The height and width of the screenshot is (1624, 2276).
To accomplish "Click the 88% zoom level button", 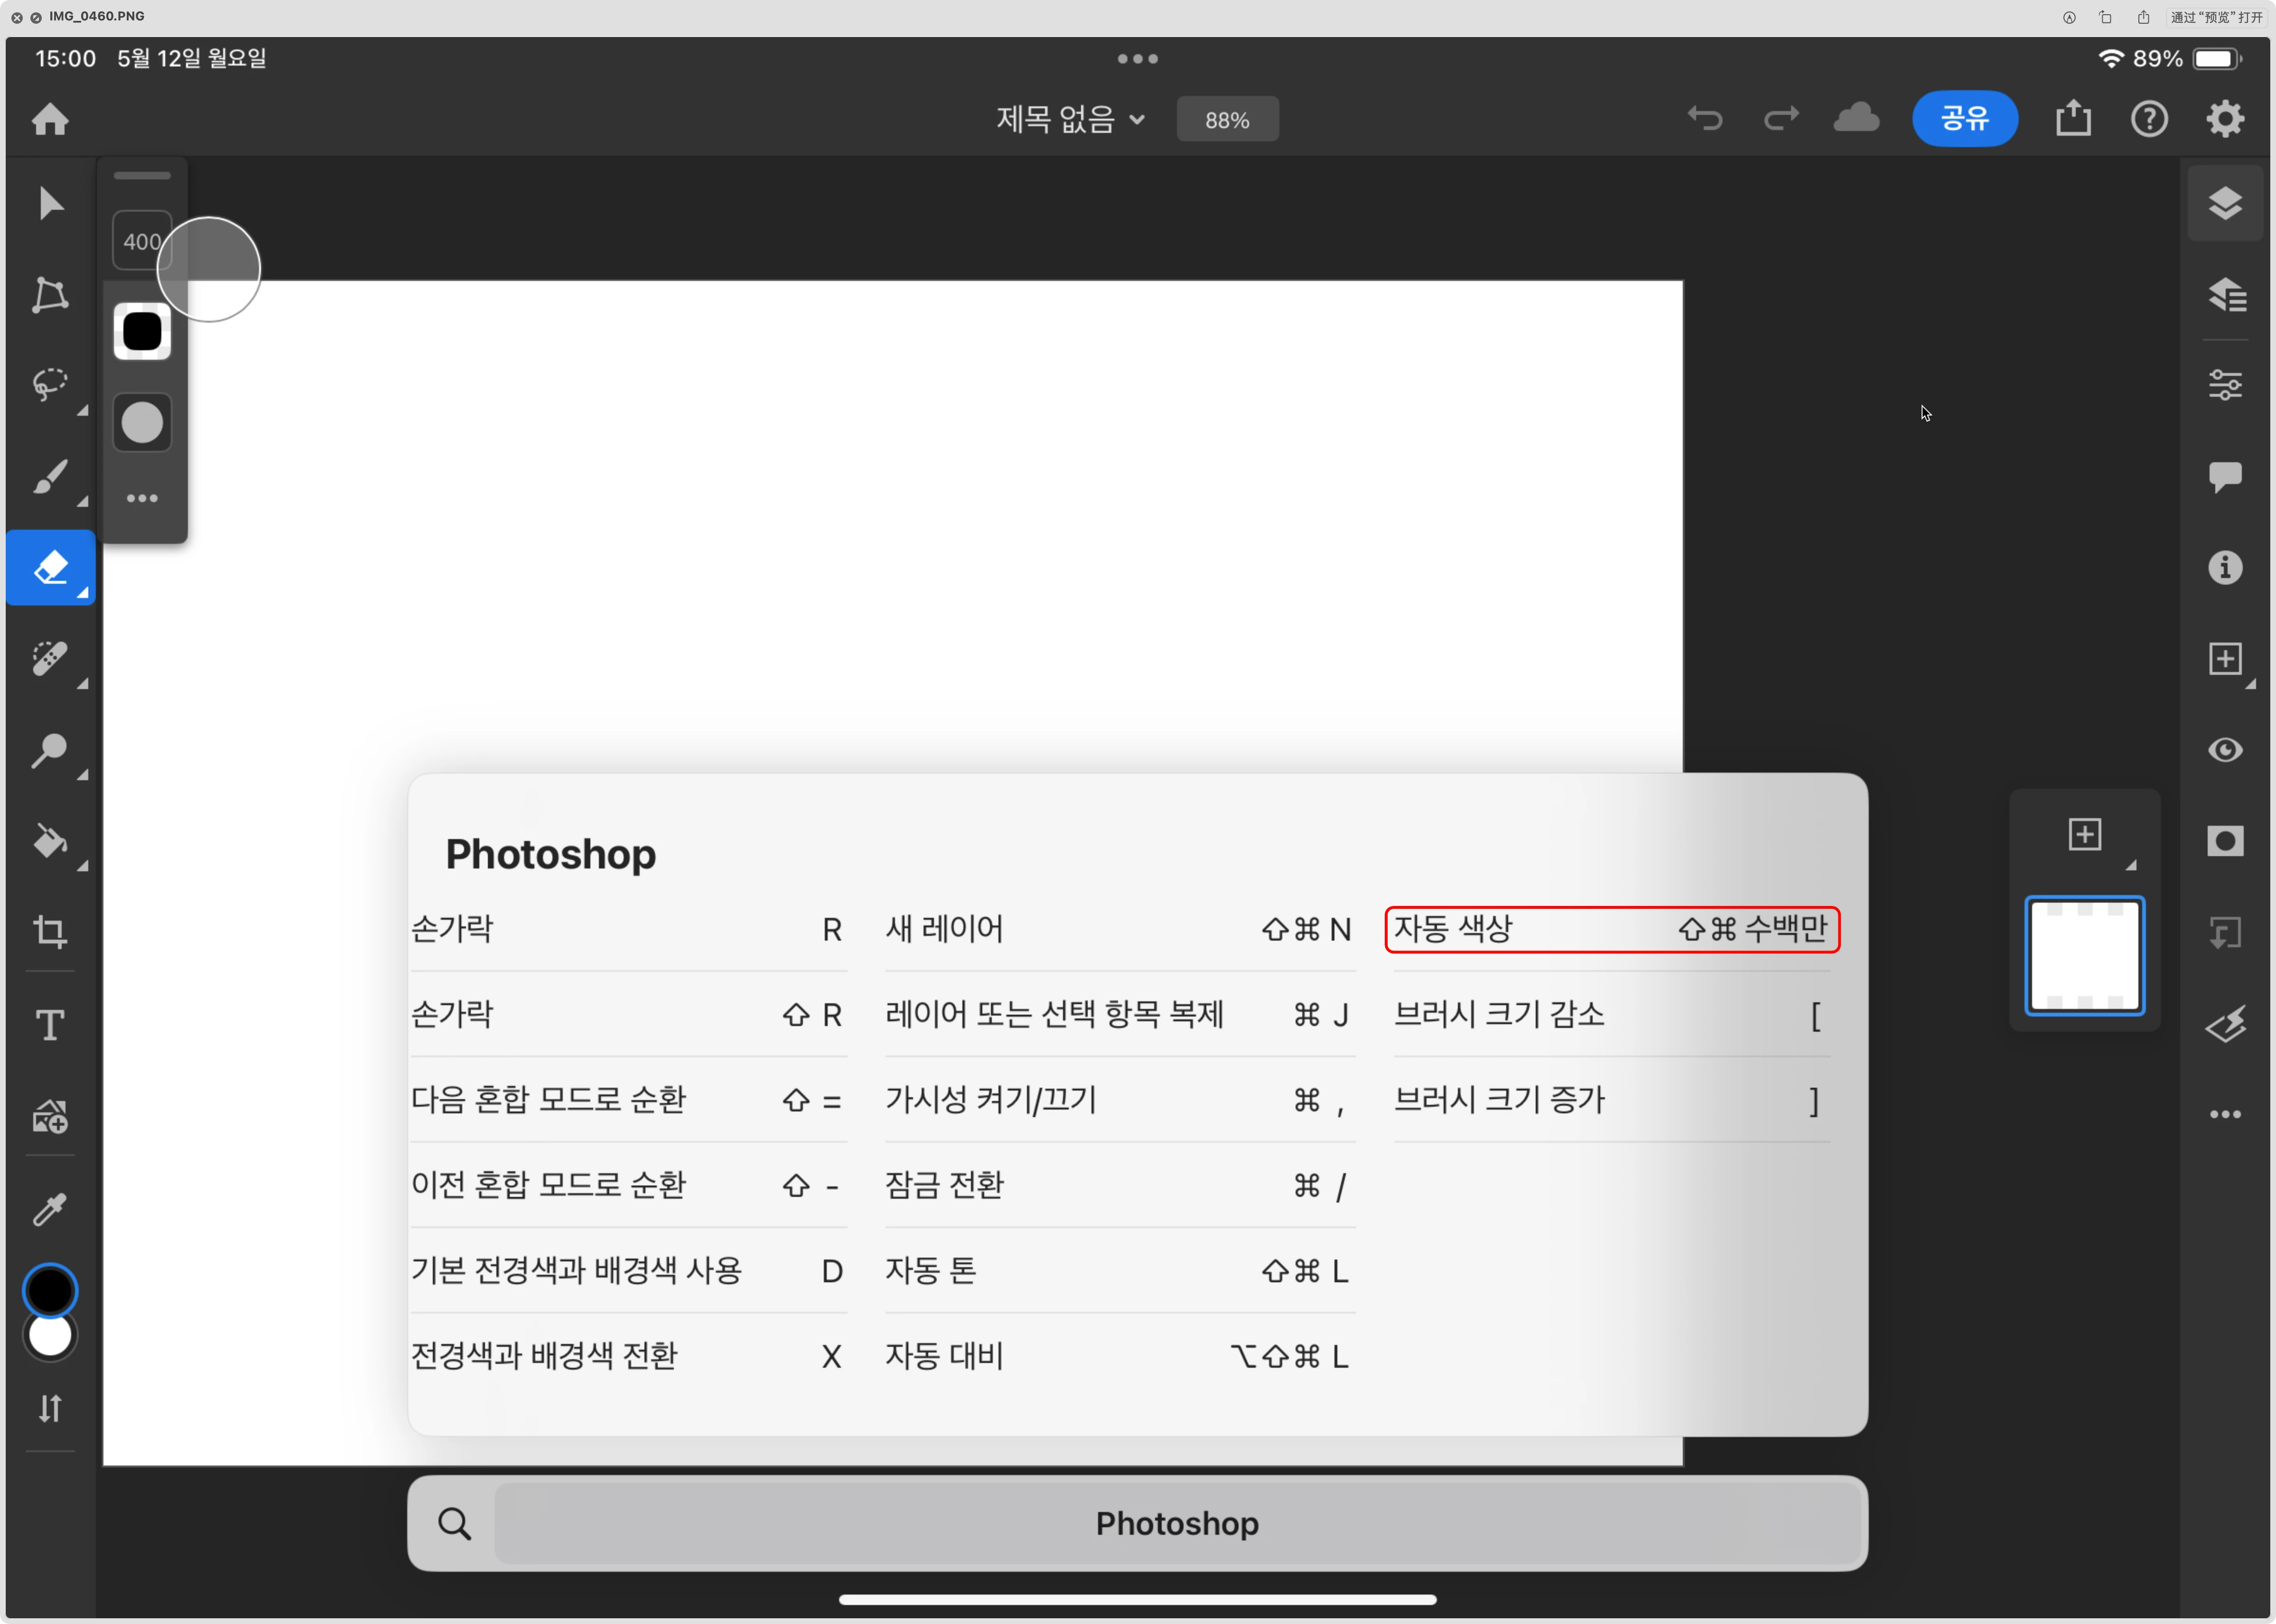I will pos(1227,120).
